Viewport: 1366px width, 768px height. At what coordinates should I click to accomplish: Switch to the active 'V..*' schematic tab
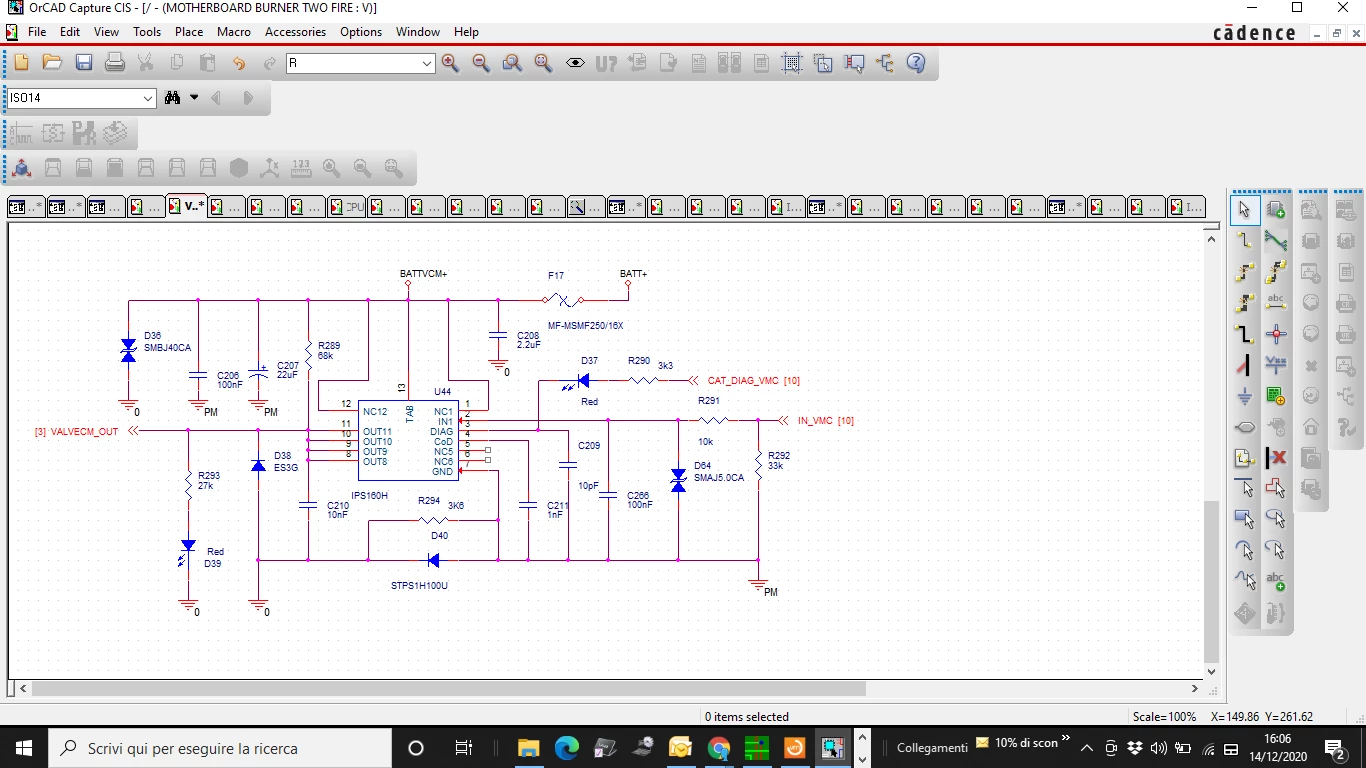coord(187,206)
